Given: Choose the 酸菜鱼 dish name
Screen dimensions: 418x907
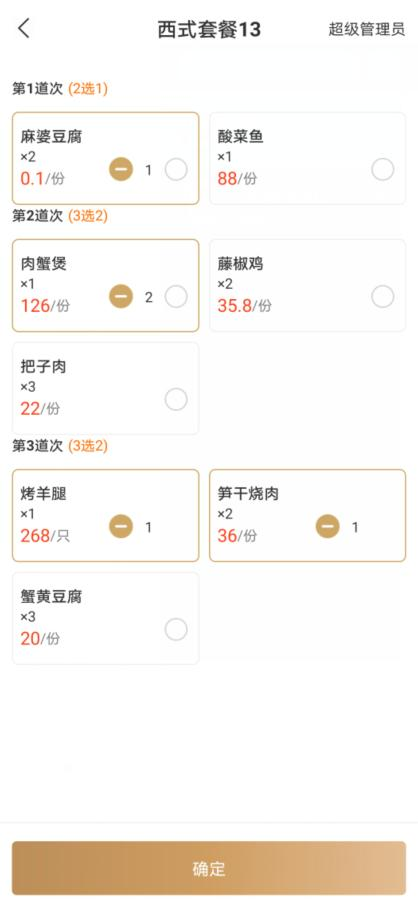Looking at the screenshot, I should click(241, 137).
